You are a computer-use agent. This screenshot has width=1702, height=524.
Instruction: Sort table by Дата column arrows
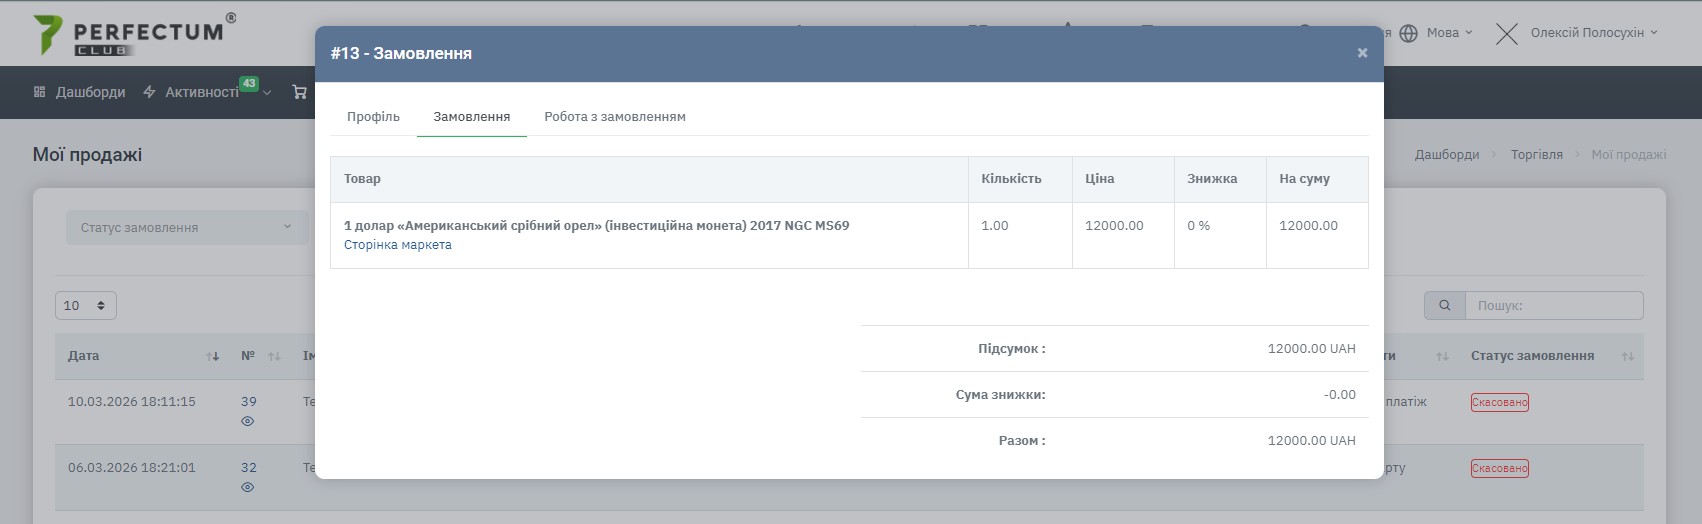tap(212, 356)
